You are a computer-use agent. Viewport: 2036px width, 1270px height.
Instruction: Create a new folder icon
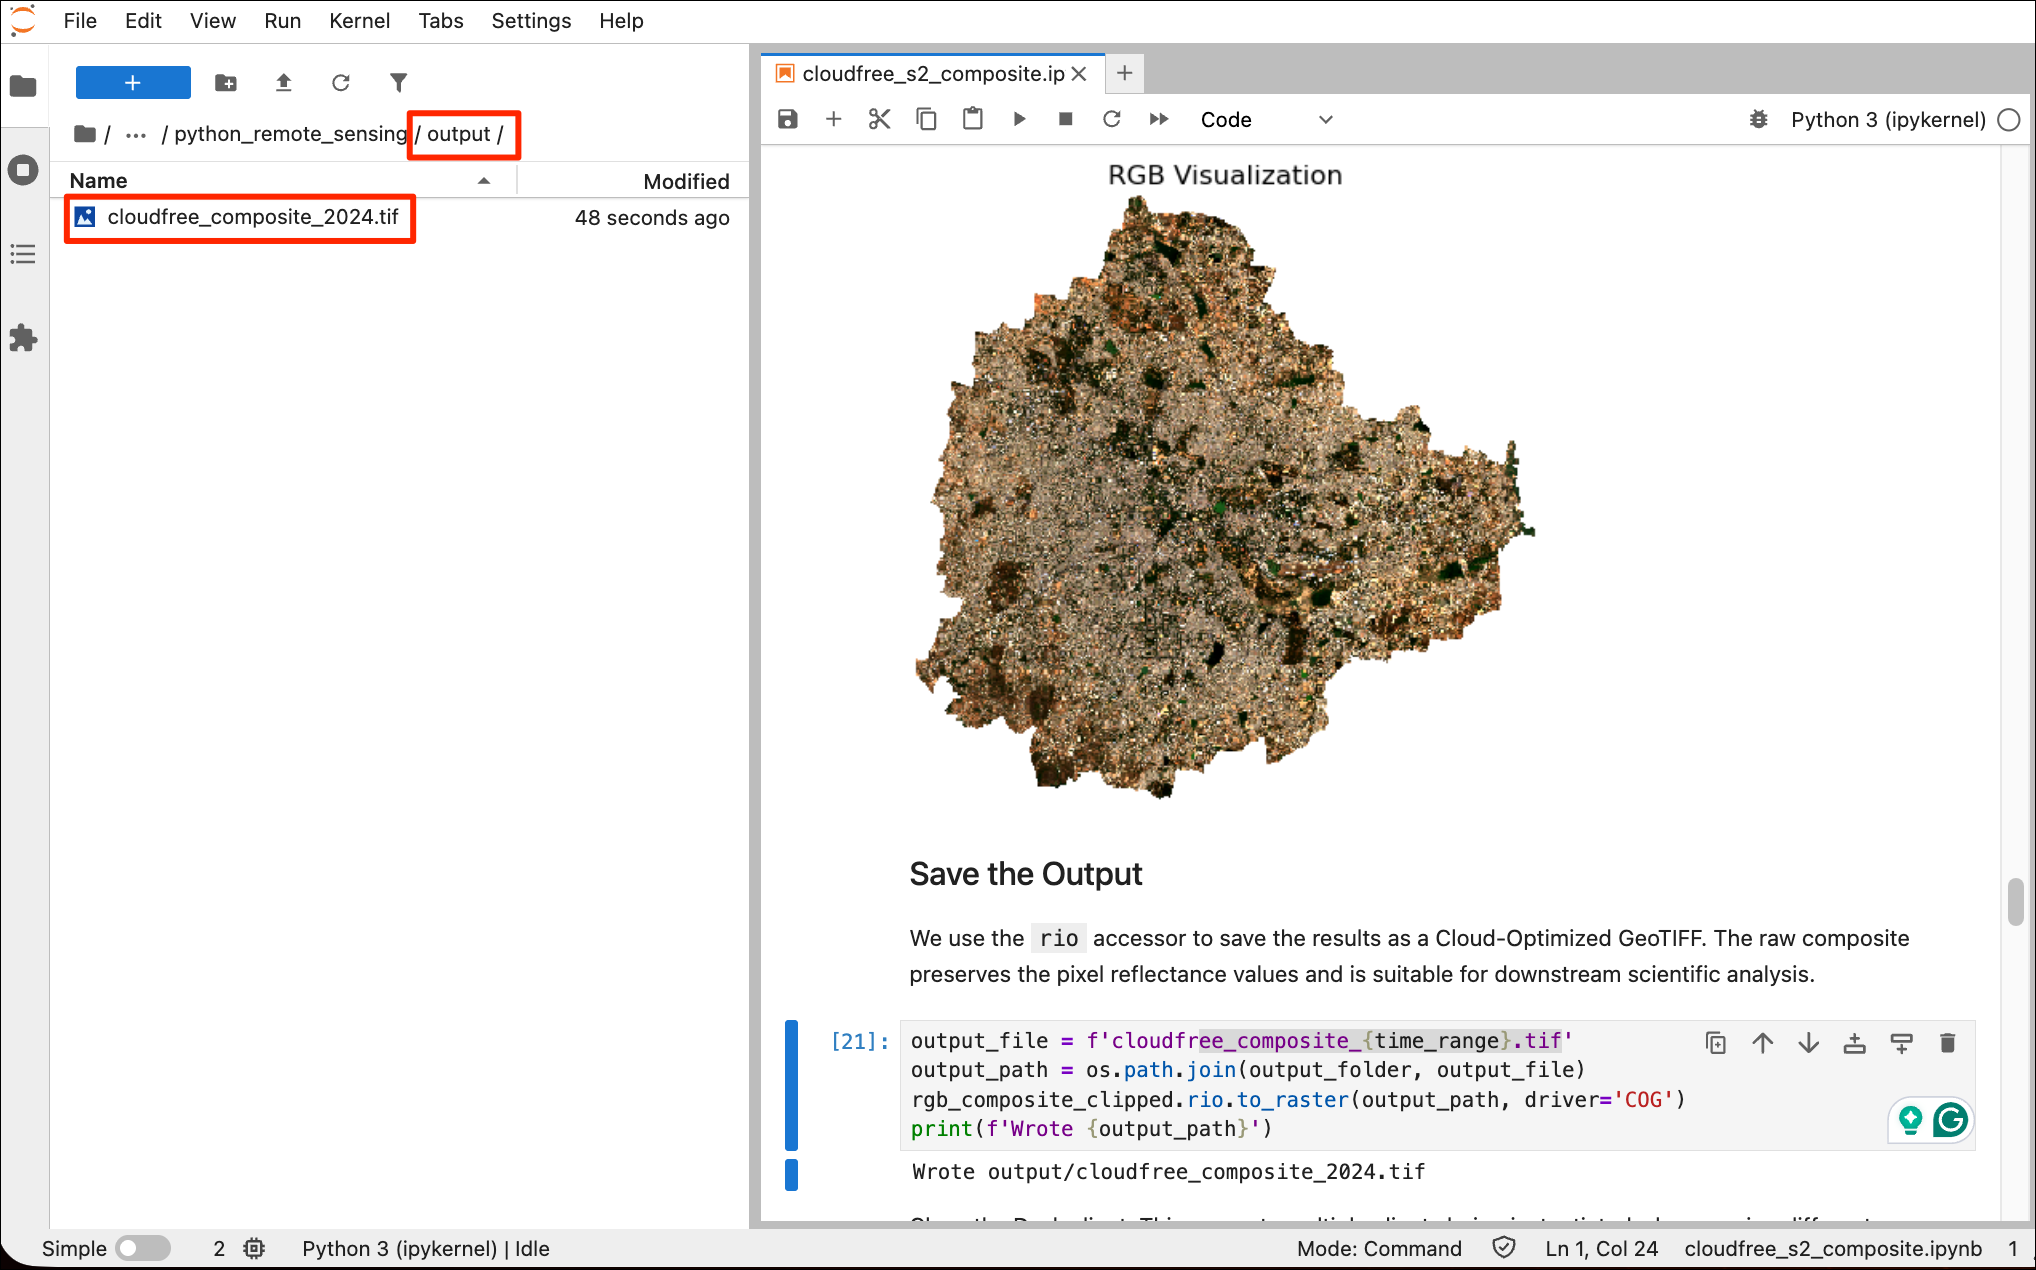point(226,83)
